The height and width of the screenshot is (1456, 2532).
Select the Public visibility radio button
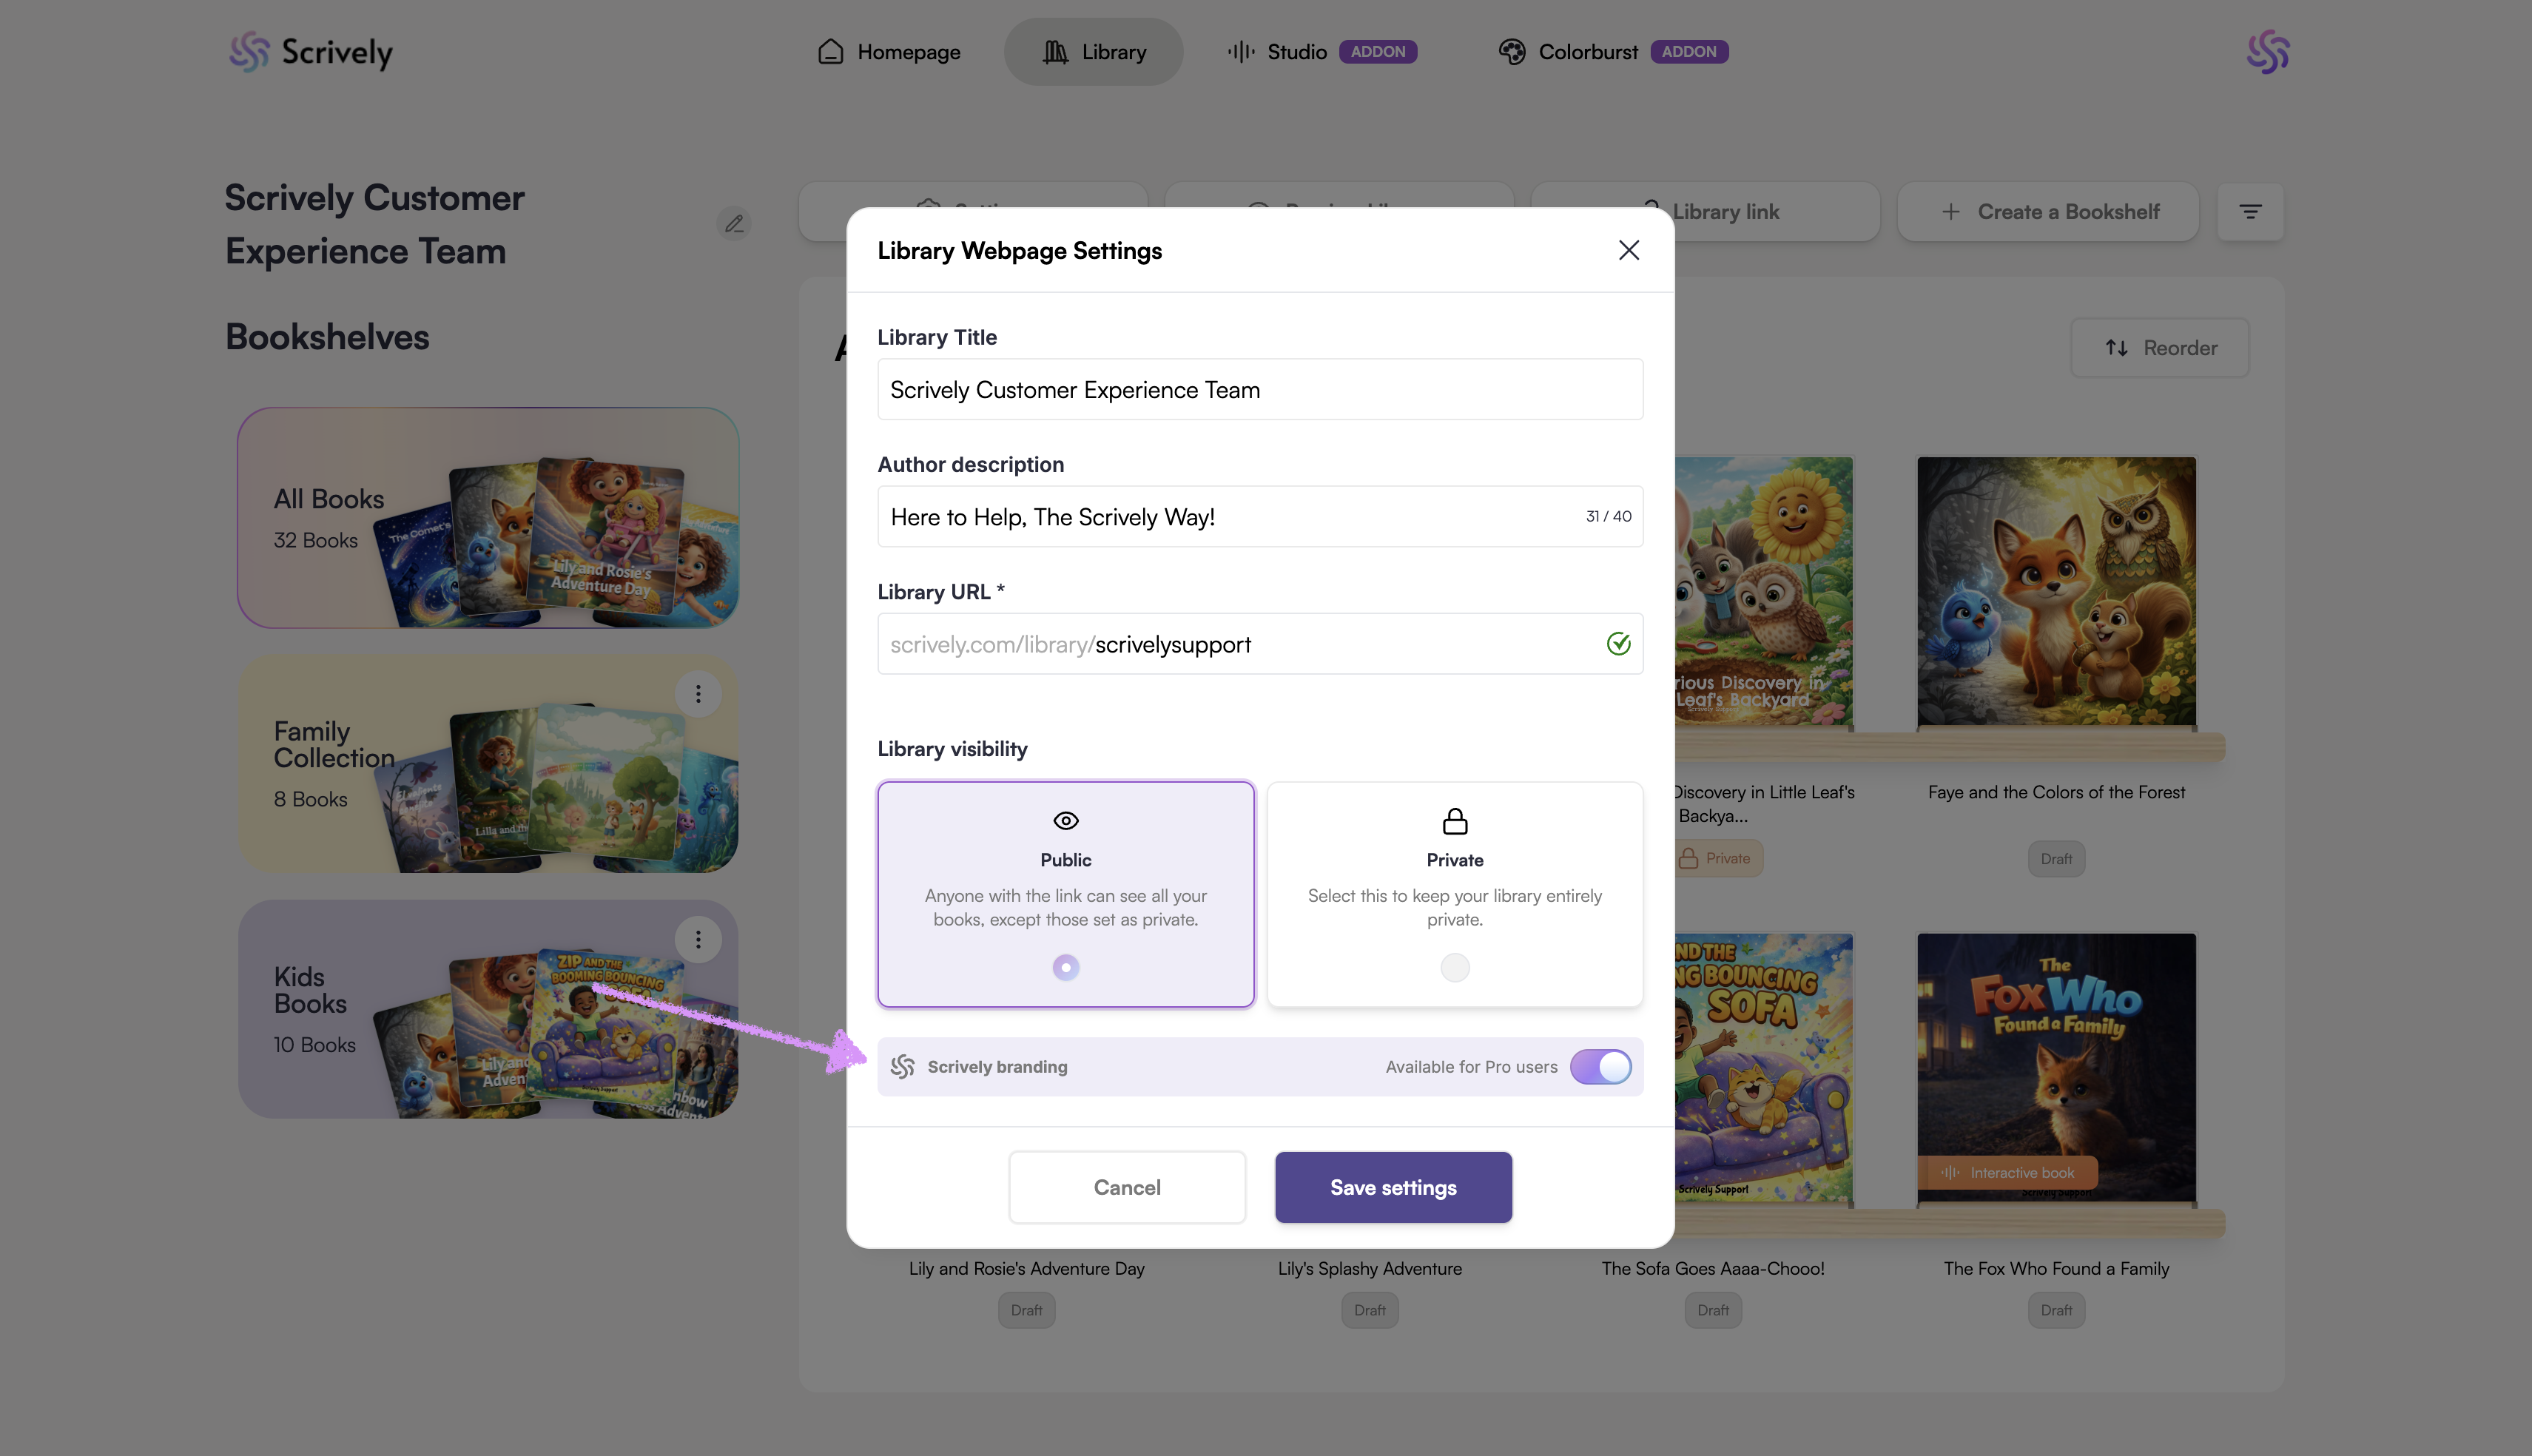click(x=1065, y=967)
